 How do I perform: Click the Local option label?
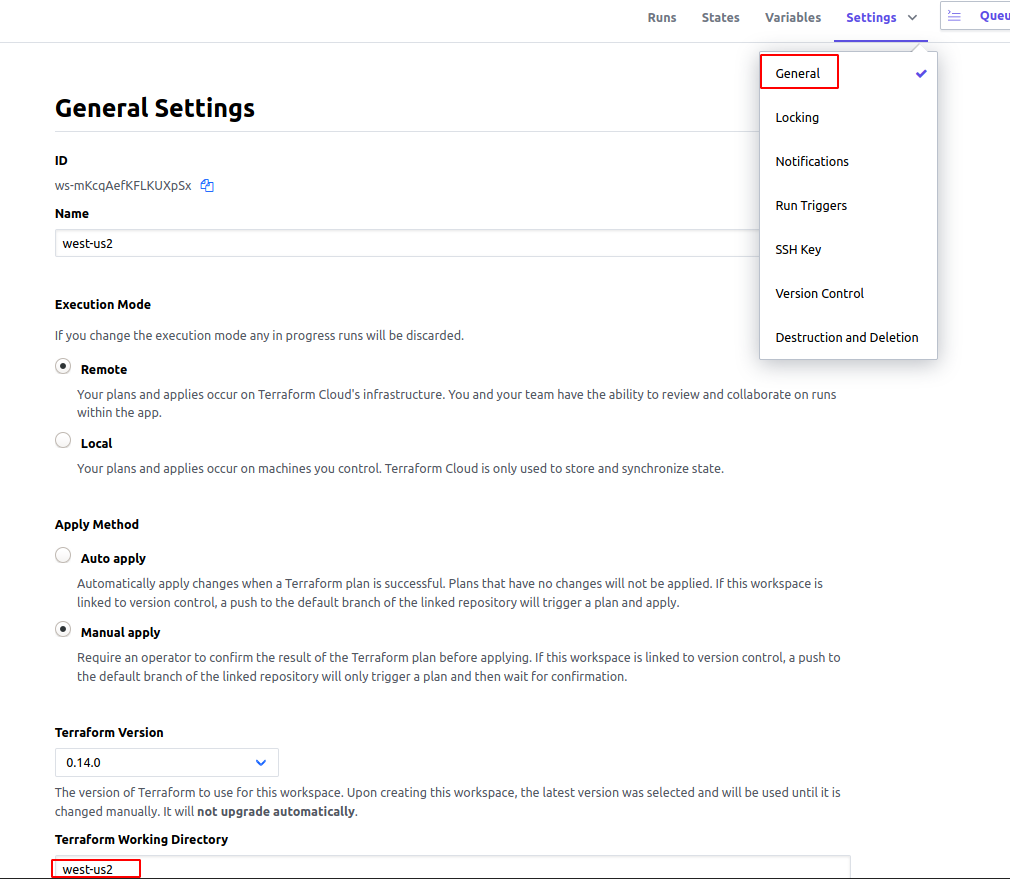coord(96,444)
